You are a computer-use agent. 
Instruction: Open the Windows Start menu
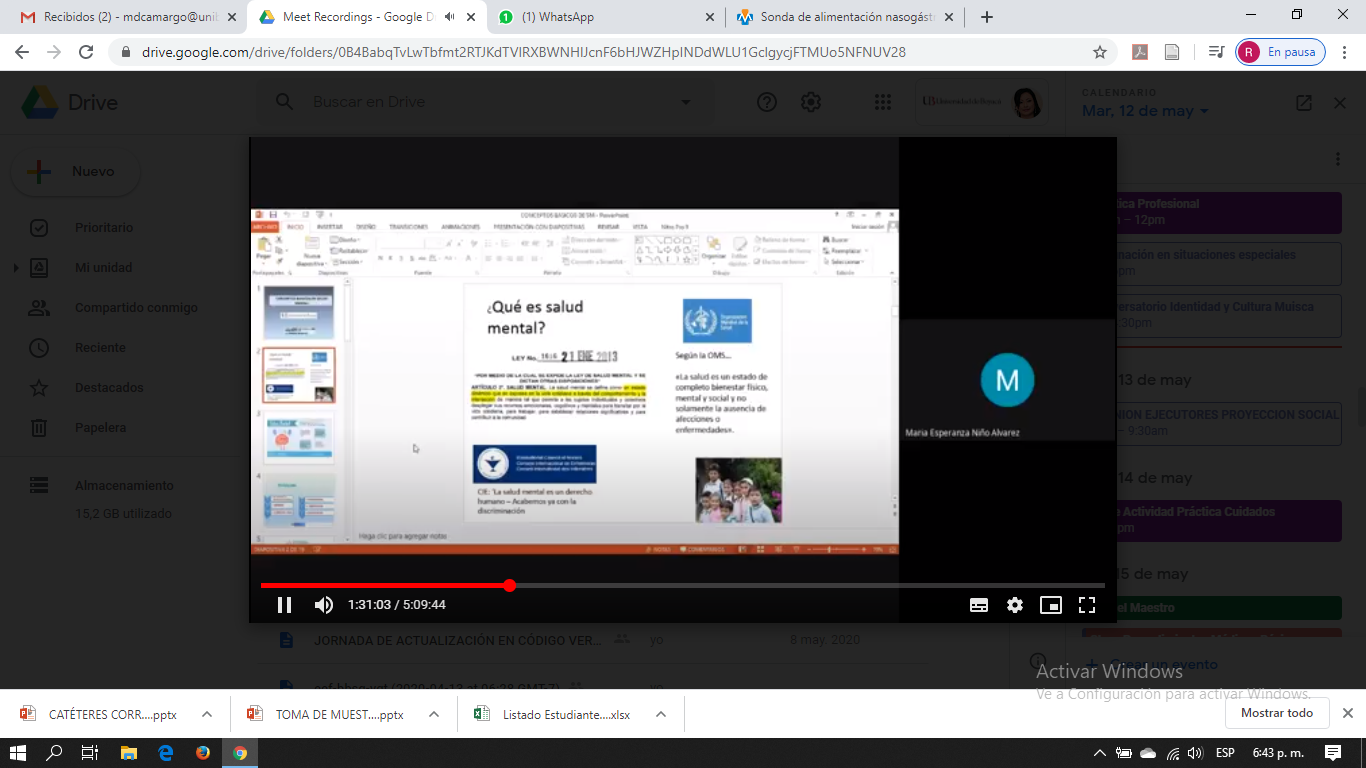pyautogui.click(x=17, y=752)
